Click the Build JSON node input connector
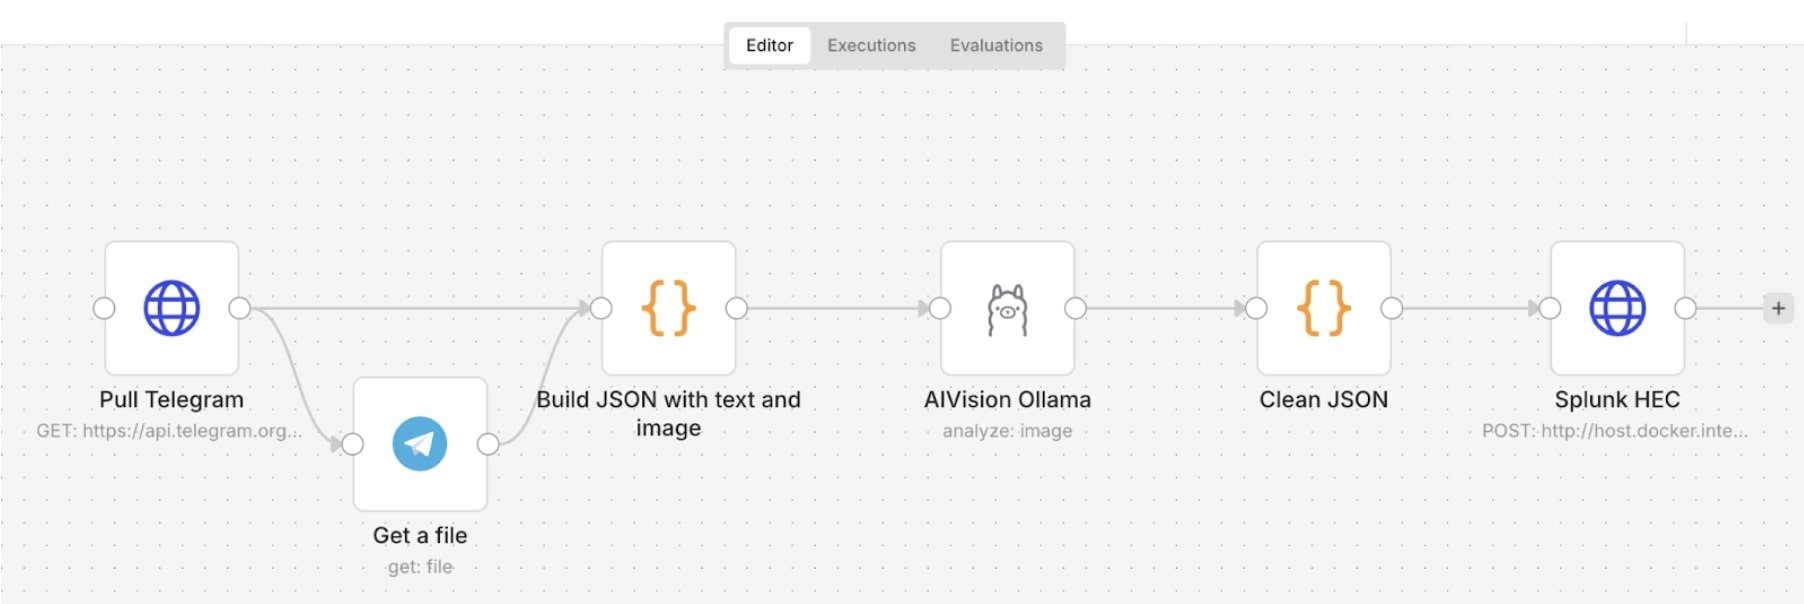The image size is (1804, 604). [x=601, y=308]
